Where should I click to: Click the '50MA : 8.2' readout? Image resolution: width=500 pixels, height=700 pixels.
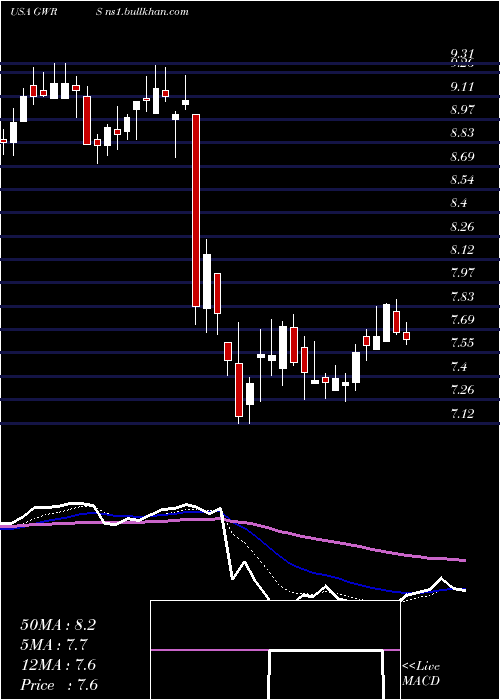click(58, 625)
